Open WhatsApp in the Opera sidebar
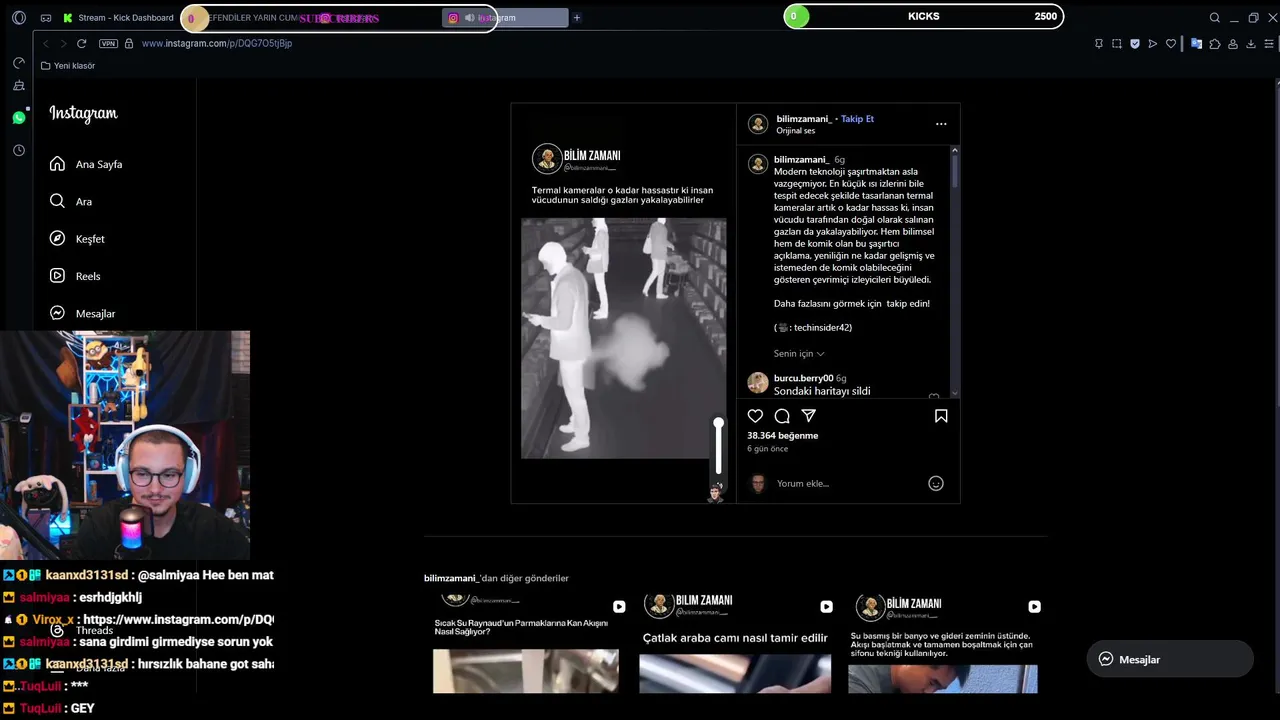This screenshot has width=1280, height=720. click(x=18, y=118)
